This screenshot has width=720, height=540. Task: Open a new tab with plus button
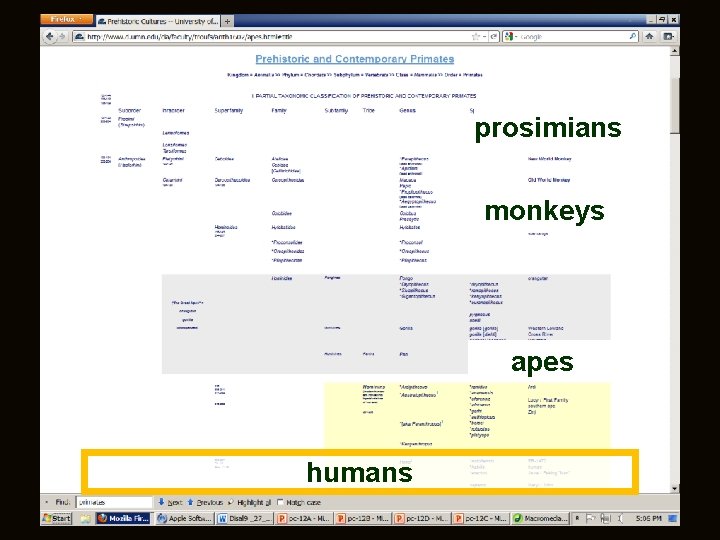[x=227, y=21]
